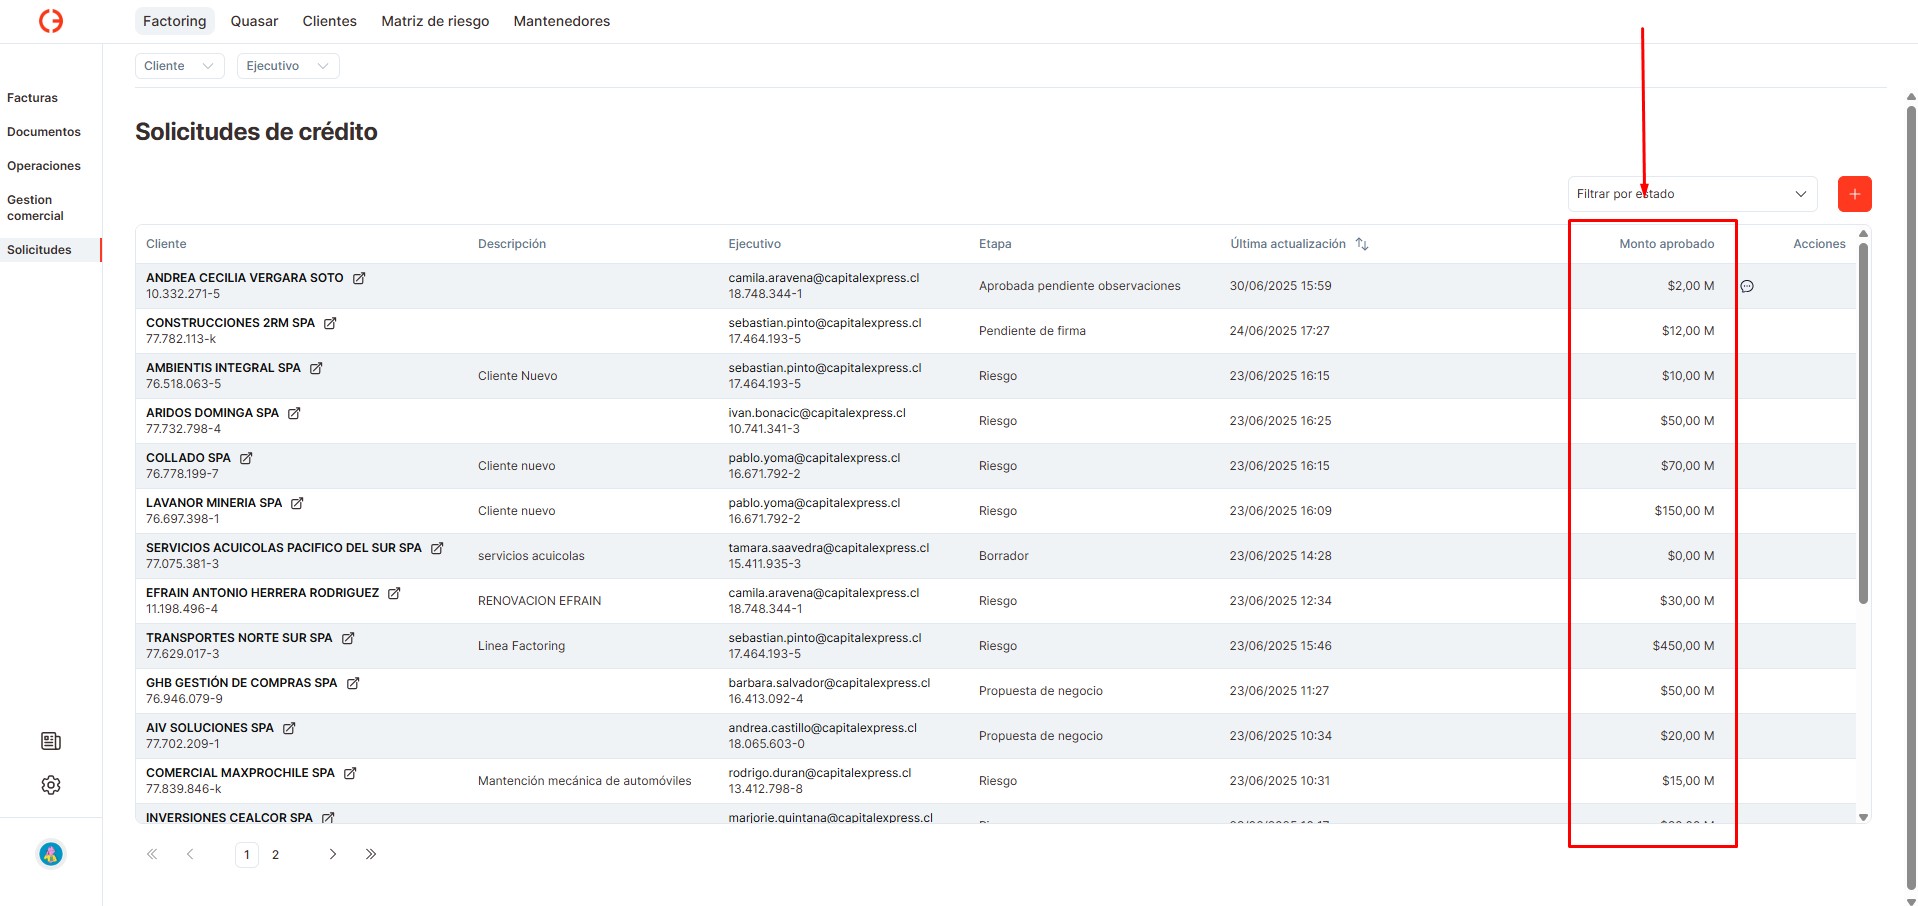
Task: Open the Filtrar por estado dropdown
Action: 1691,194
